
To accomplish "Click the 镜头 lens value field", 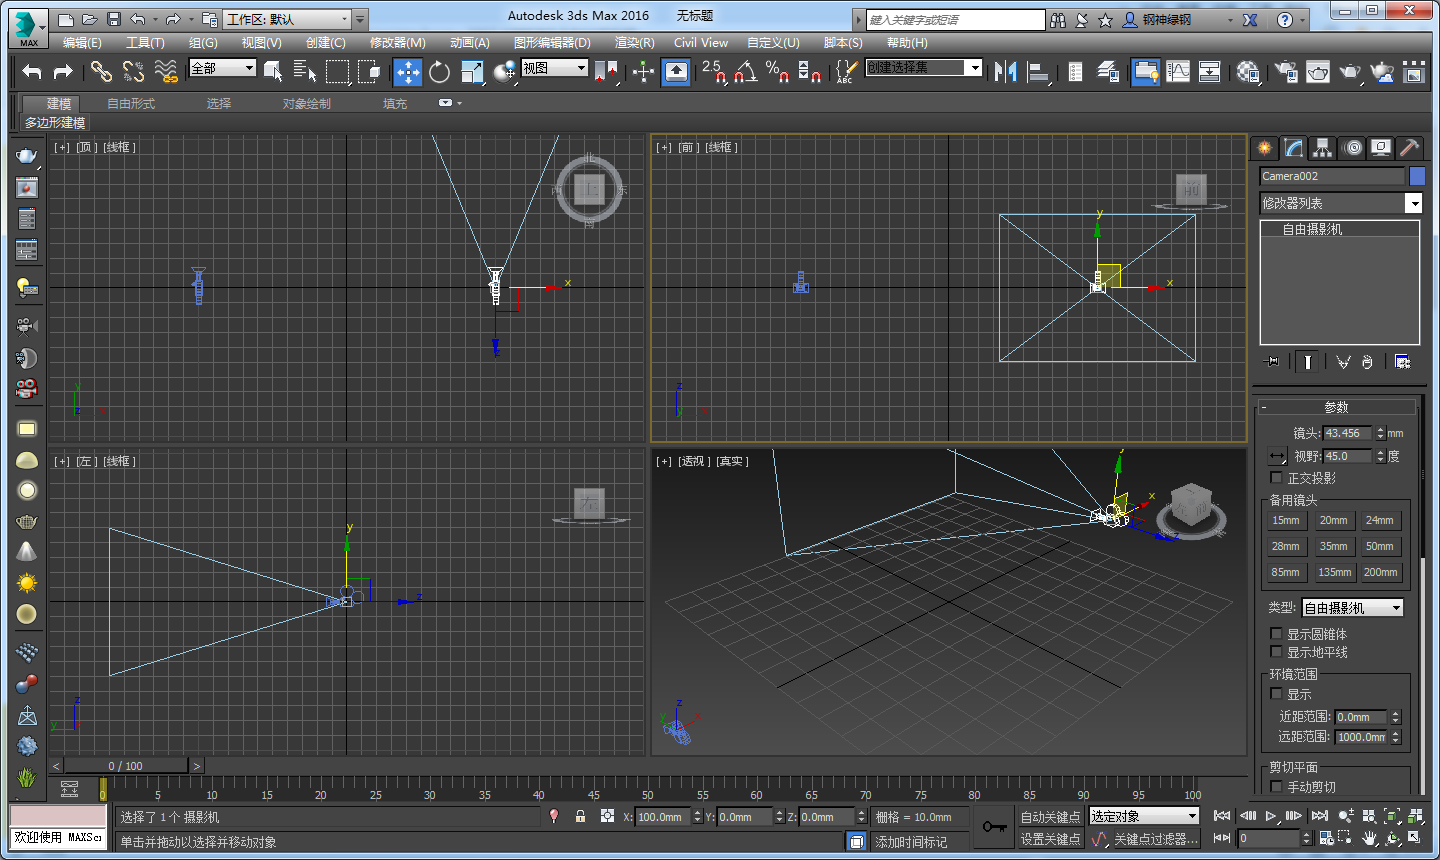I will 1347,433.
